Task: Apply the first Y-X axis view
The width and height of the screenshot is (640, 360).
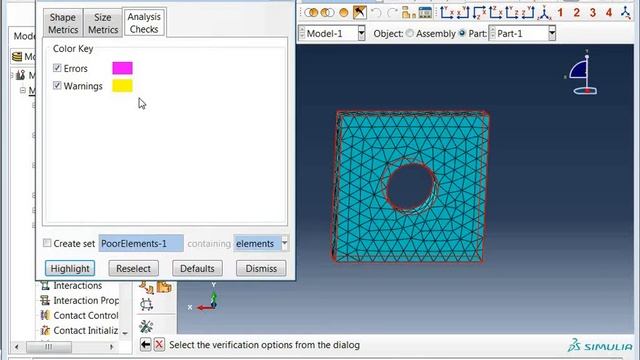Action: 447,13
